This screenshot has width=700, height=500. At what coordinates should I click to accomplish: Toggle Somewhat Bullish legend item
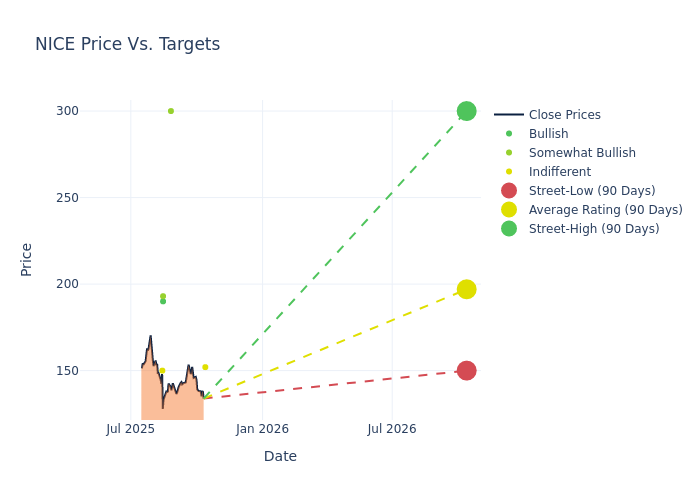582,153
